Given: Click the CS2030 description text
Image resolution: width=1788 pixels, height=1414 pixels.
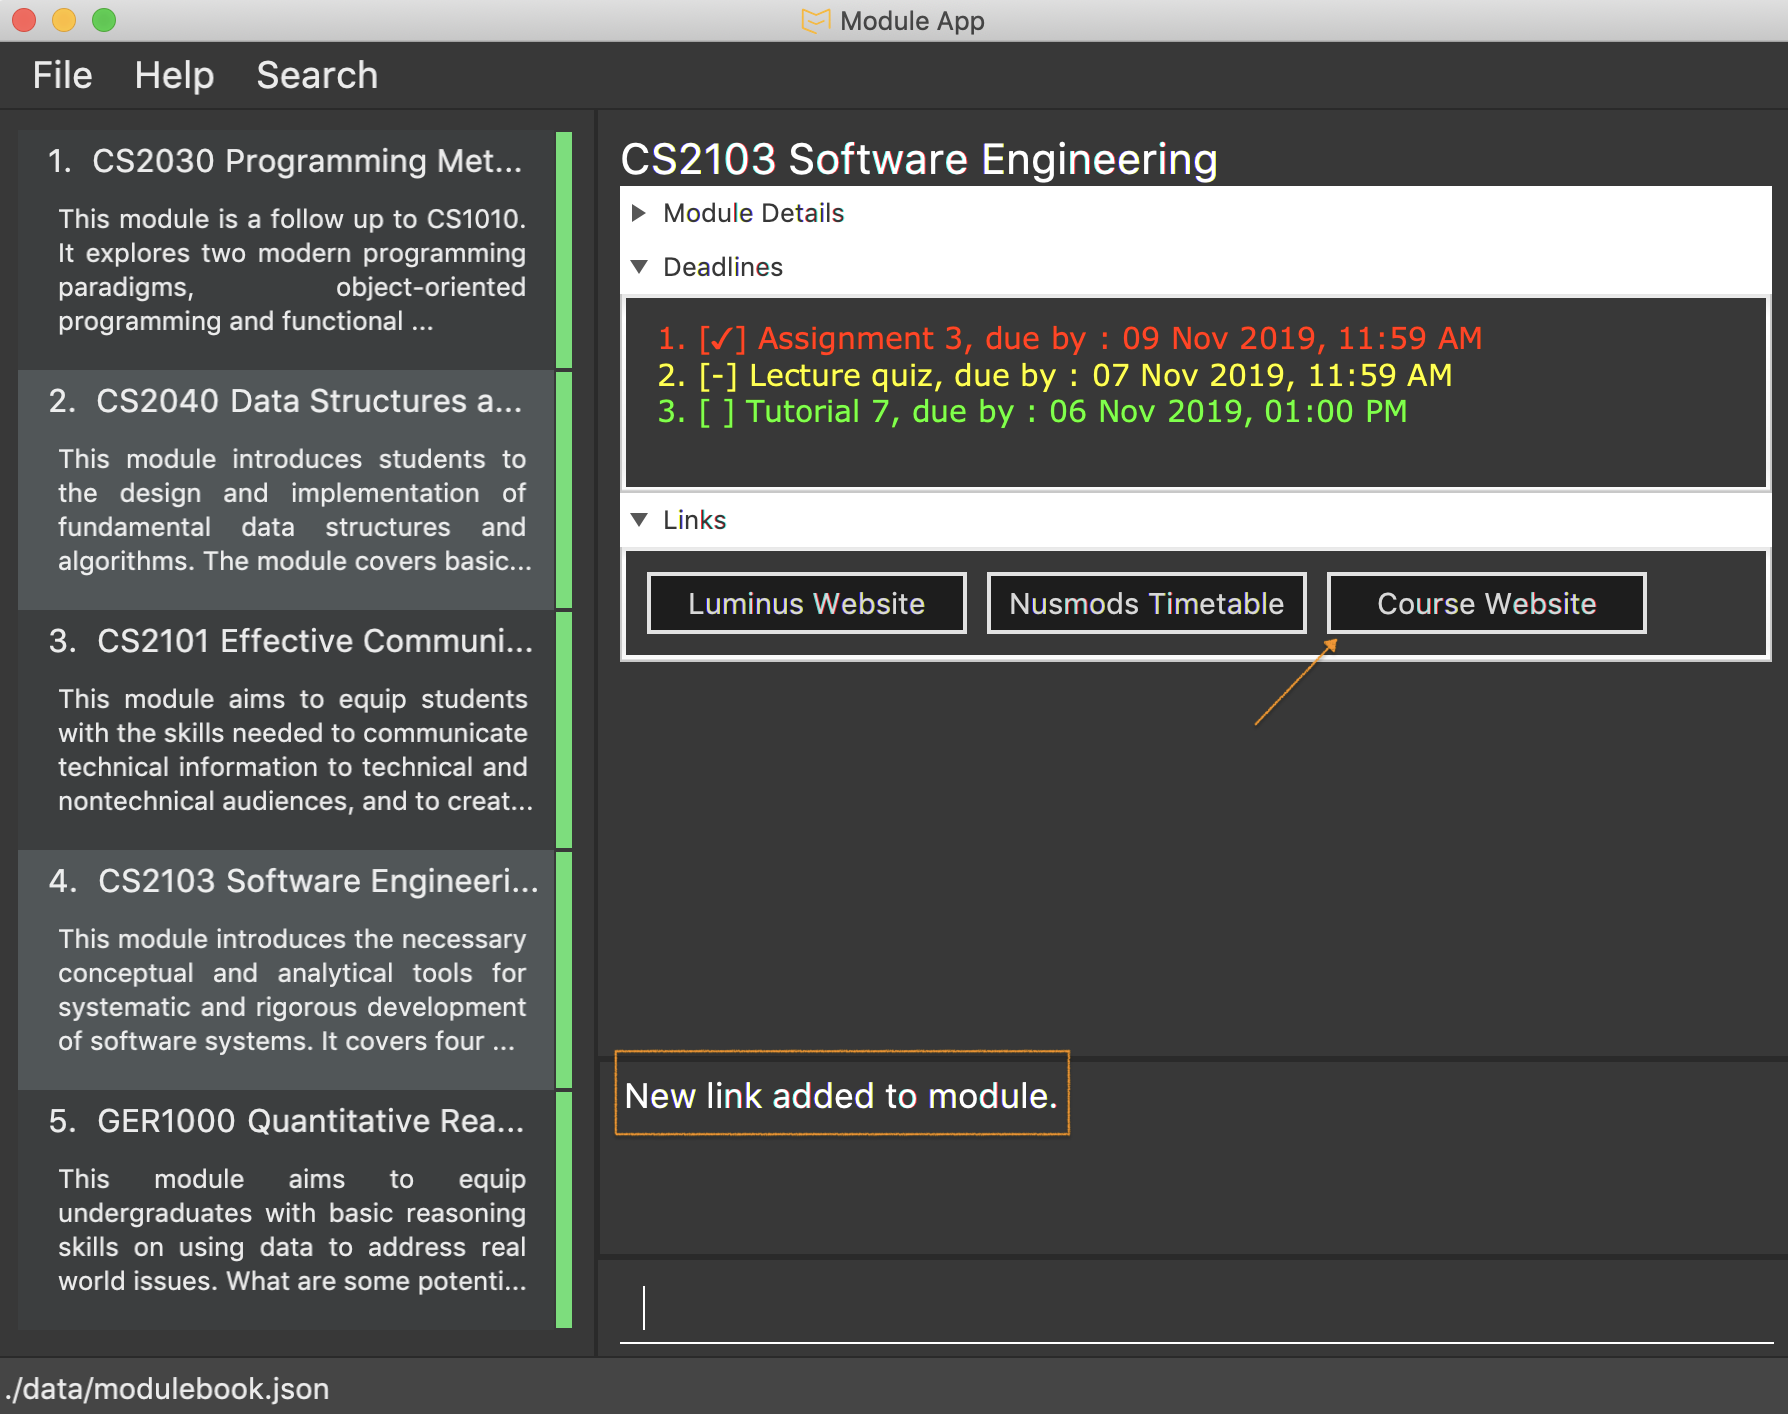Looking at the screenshot, I should coord(292,270).
